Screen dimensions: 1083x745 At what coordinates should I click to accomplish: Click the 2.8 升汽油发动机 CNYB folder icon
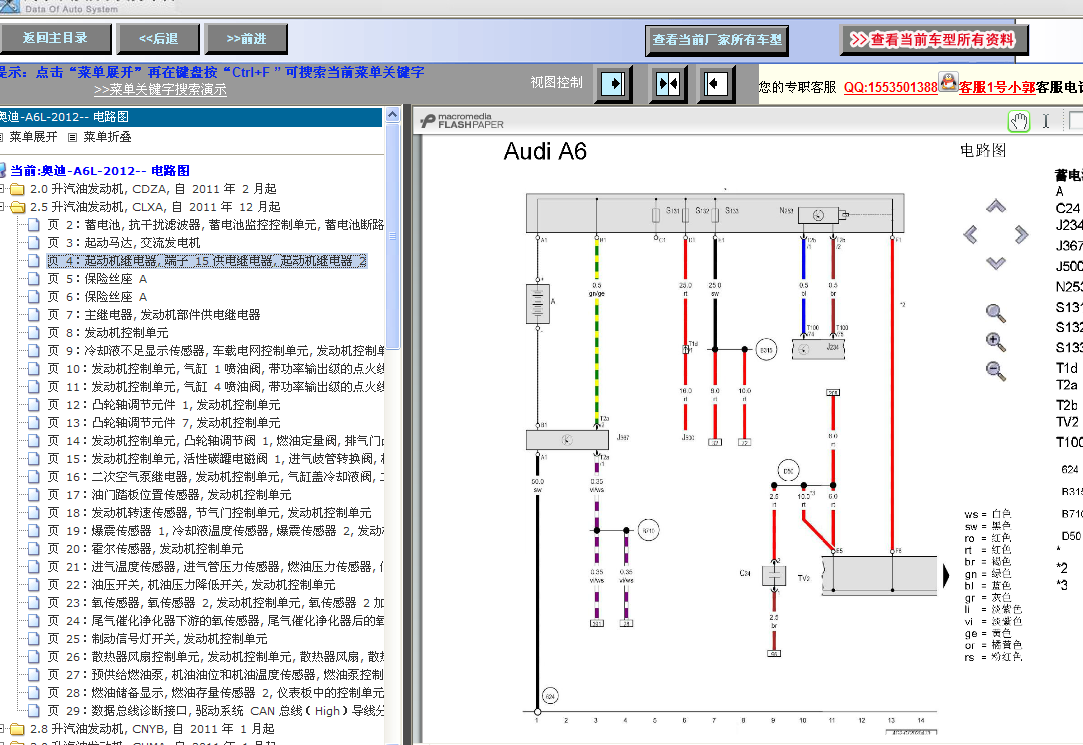tap(18, 728)
